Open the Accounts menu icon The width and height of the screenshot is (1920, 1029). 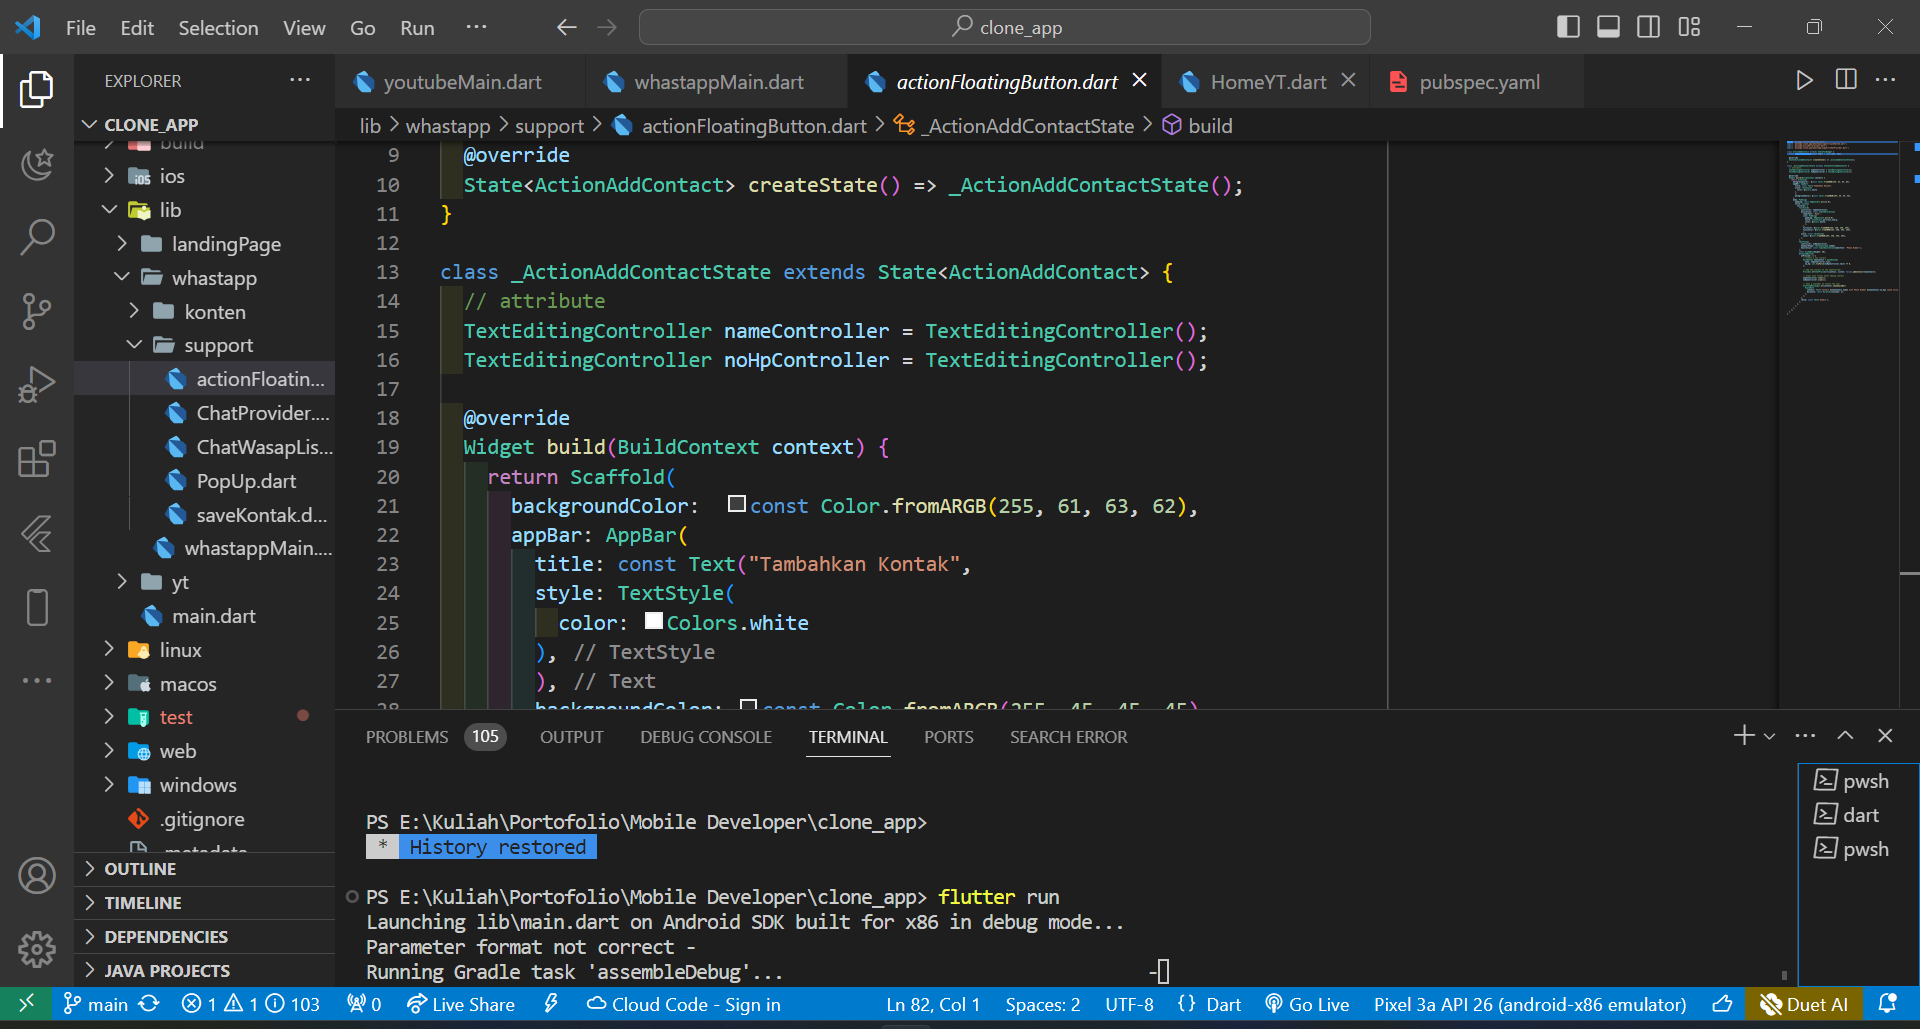pos(37,876)
